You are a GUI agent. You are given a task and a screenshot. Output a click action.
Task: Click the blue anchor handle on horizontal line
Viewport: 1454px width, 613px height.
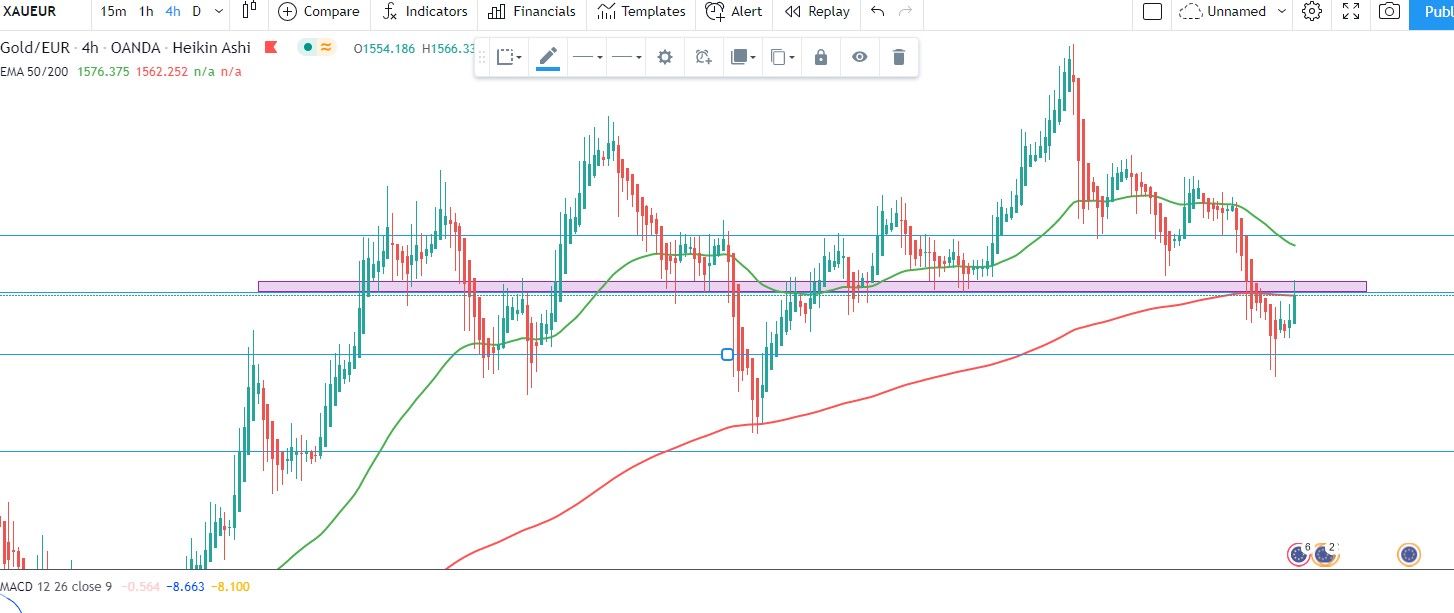tap(727, 354)
